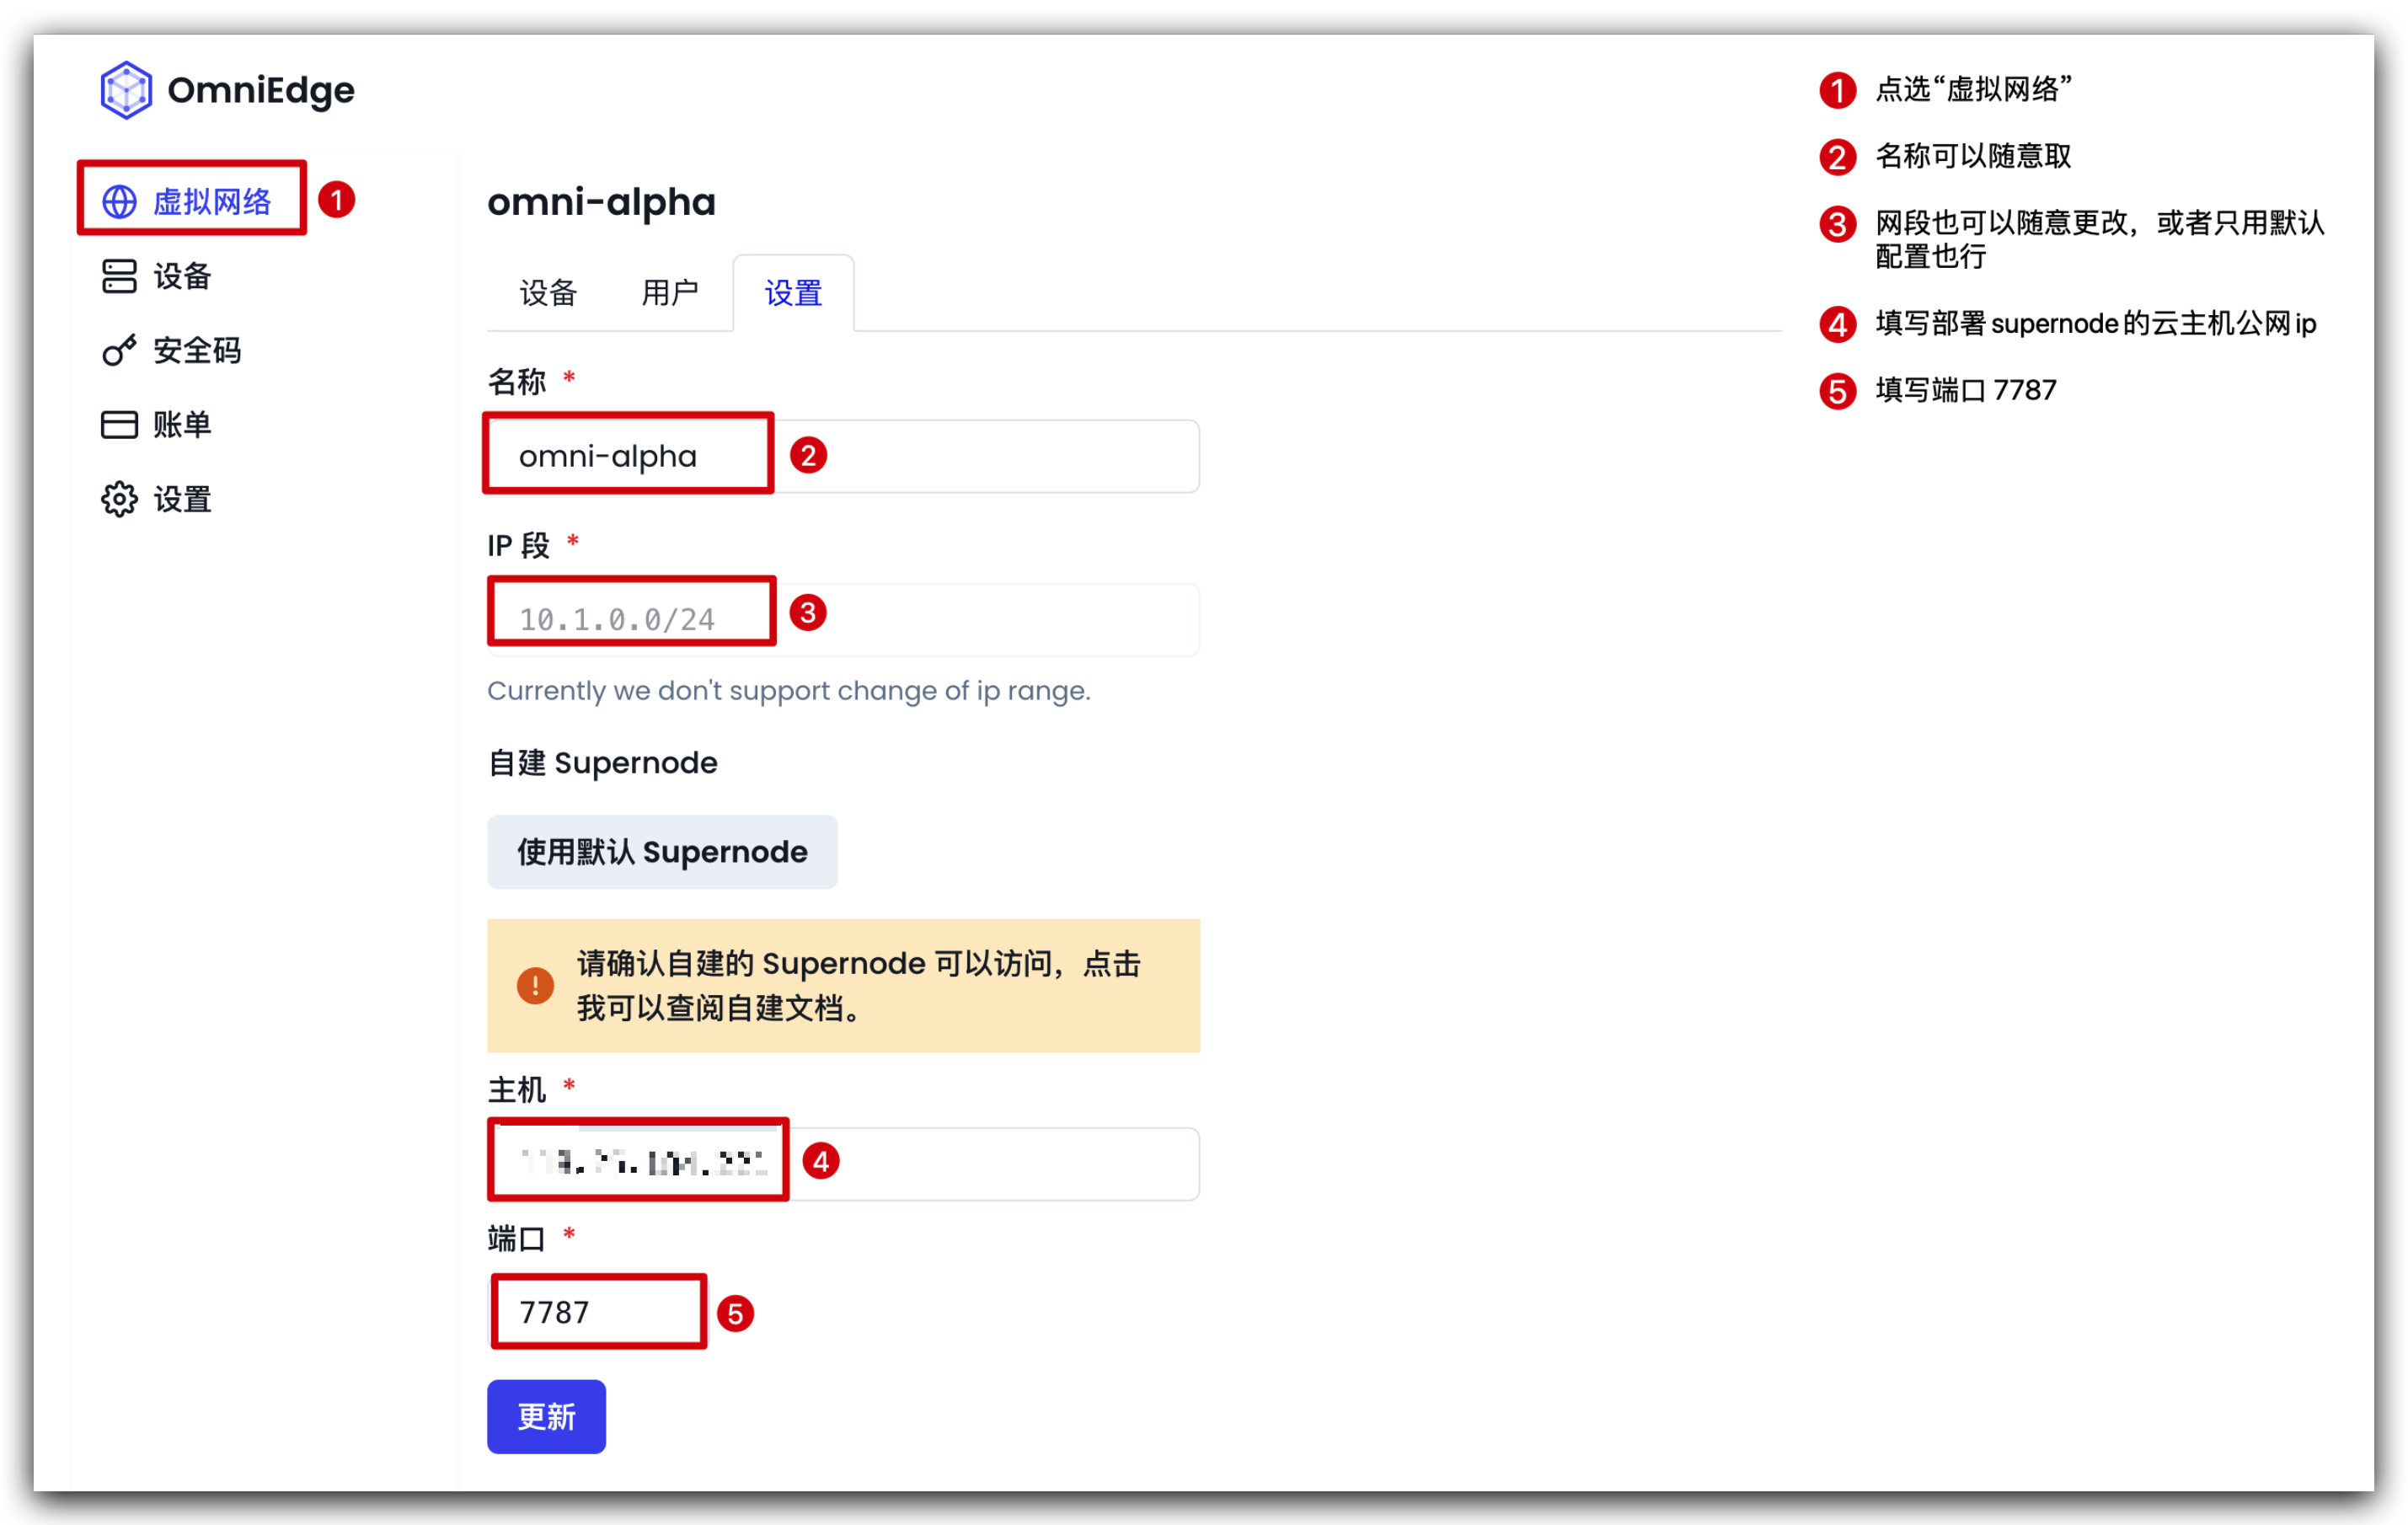Click the 主机 host IP input field

843,1163
